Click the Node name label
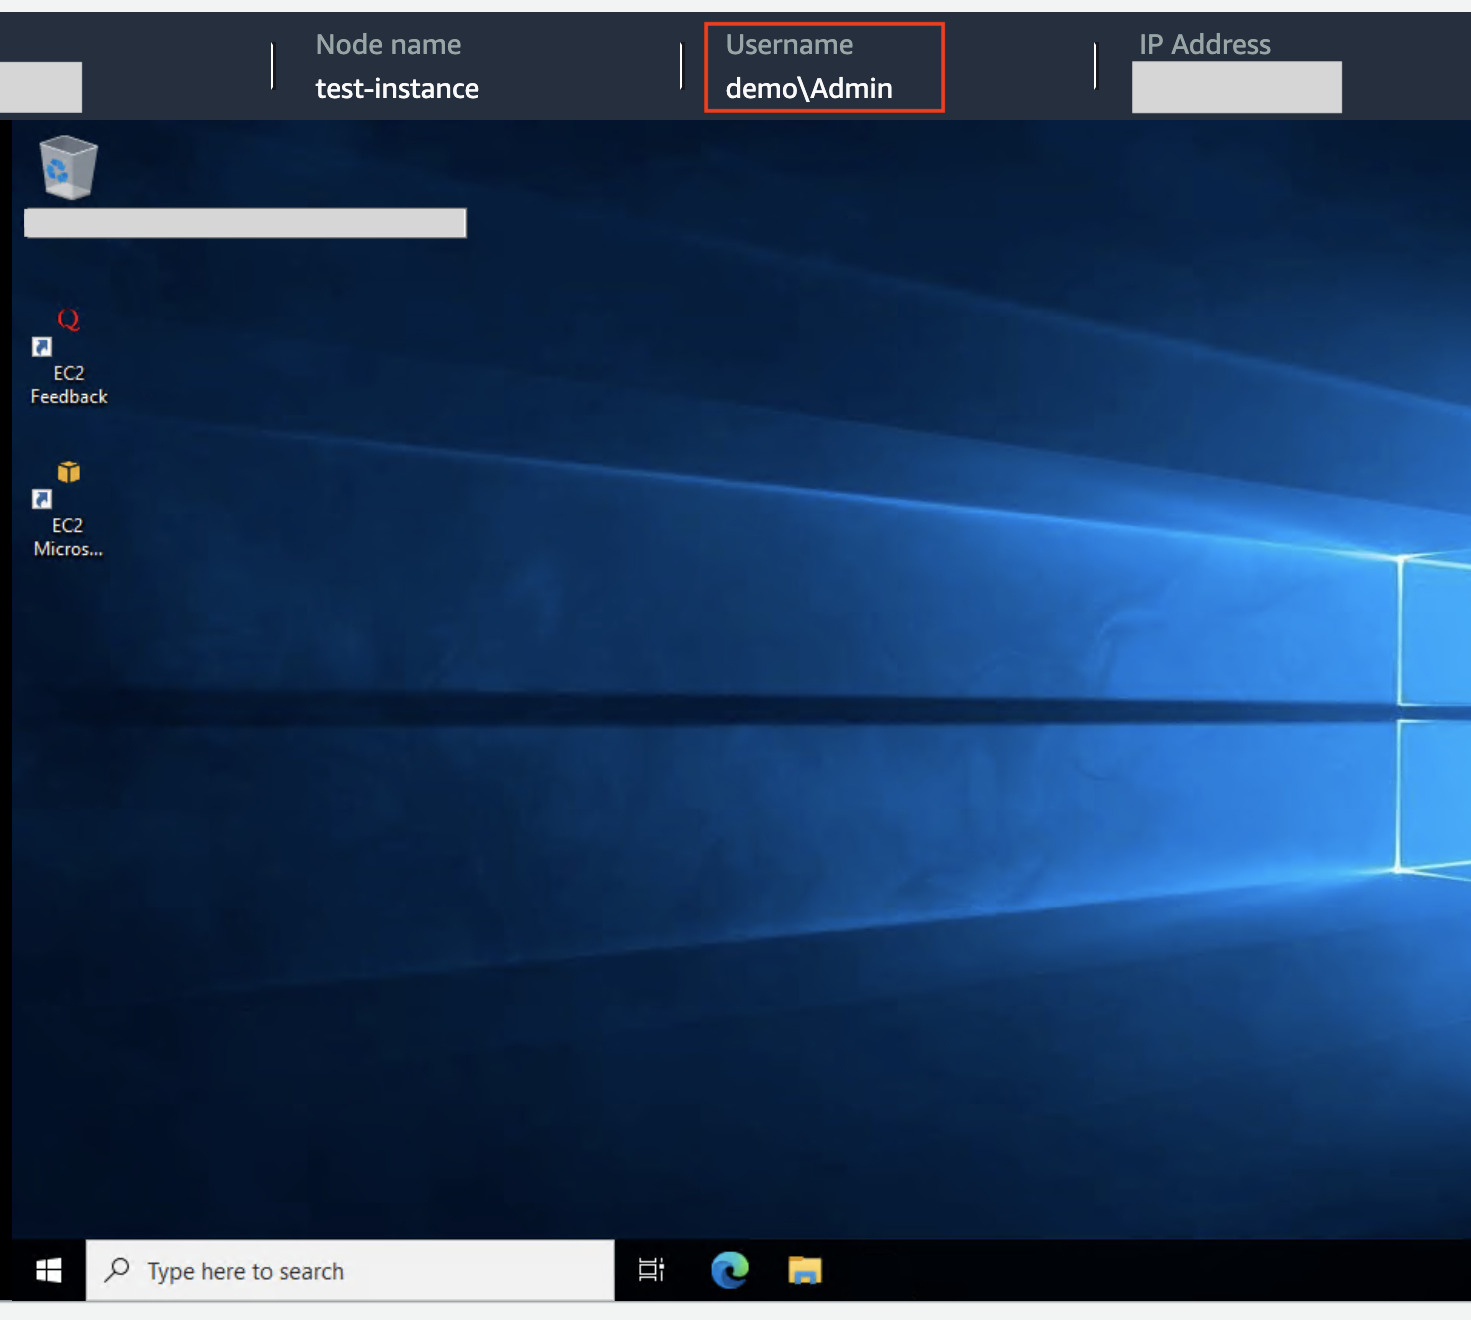 click(388, 45)
